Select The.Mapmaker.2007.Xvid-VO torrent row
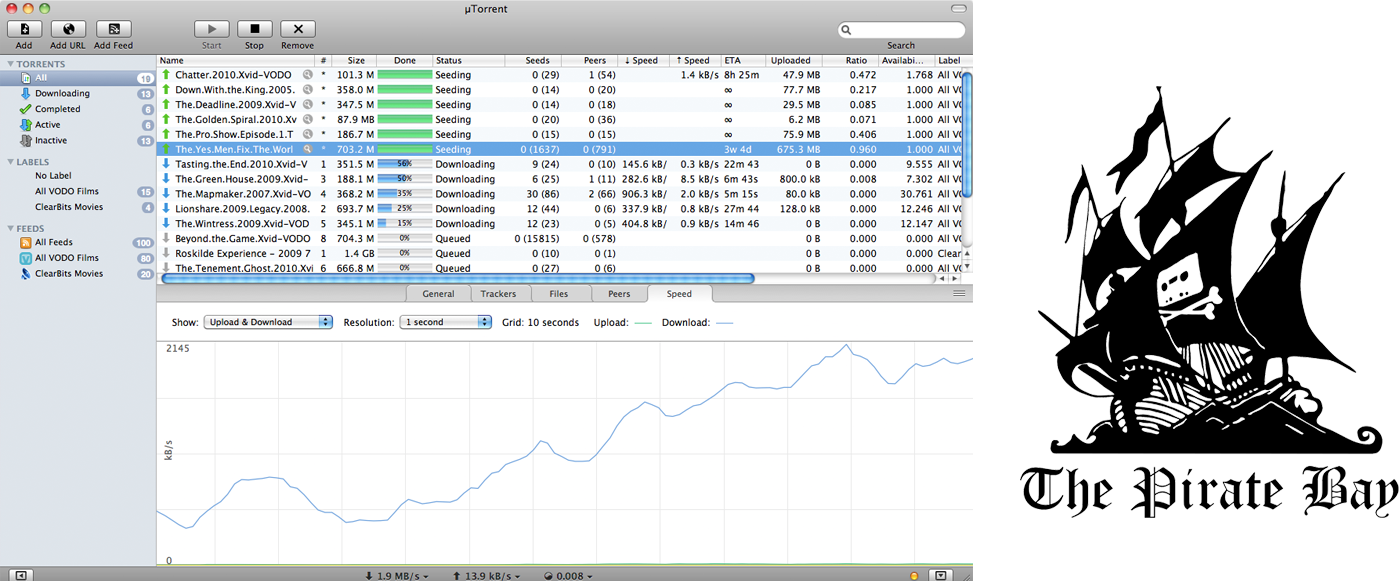This screenshot has width=1399, height=581. pos(560,194)
